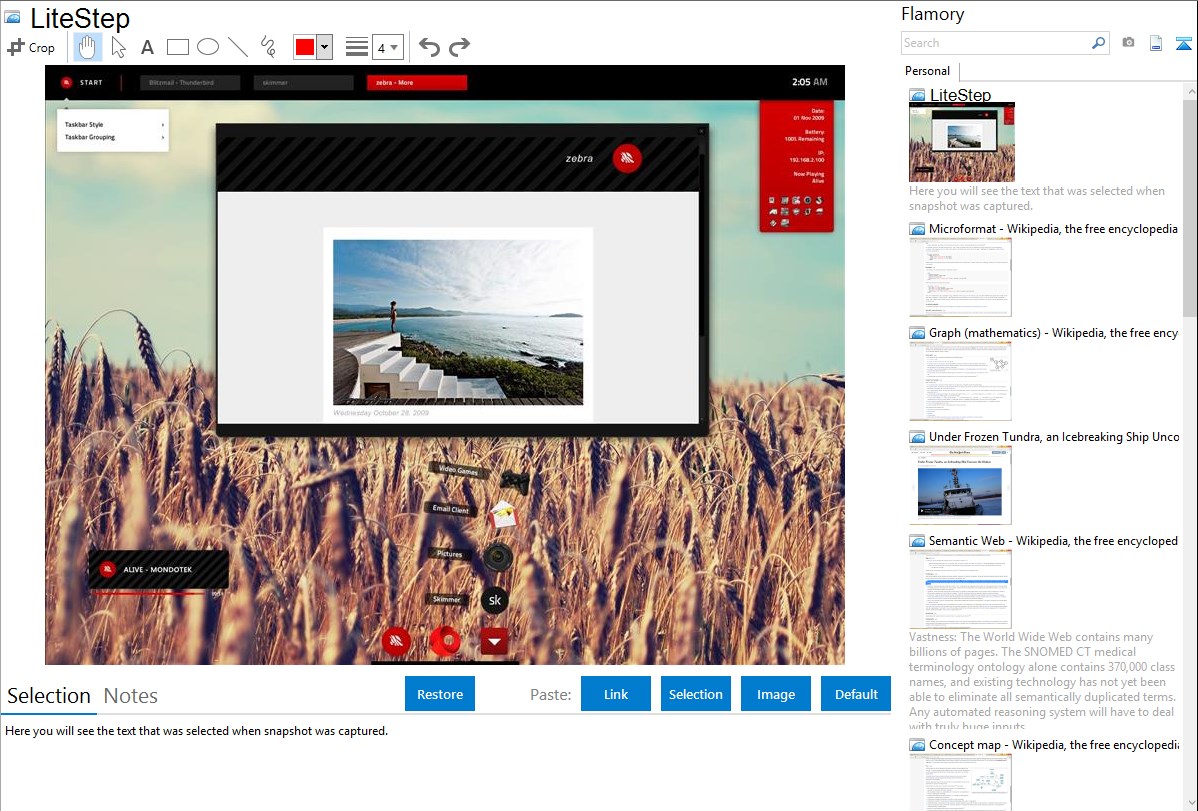Select the Line drawing tool
The width and height of the screenshot is (1198, 811).
[238, 47]
